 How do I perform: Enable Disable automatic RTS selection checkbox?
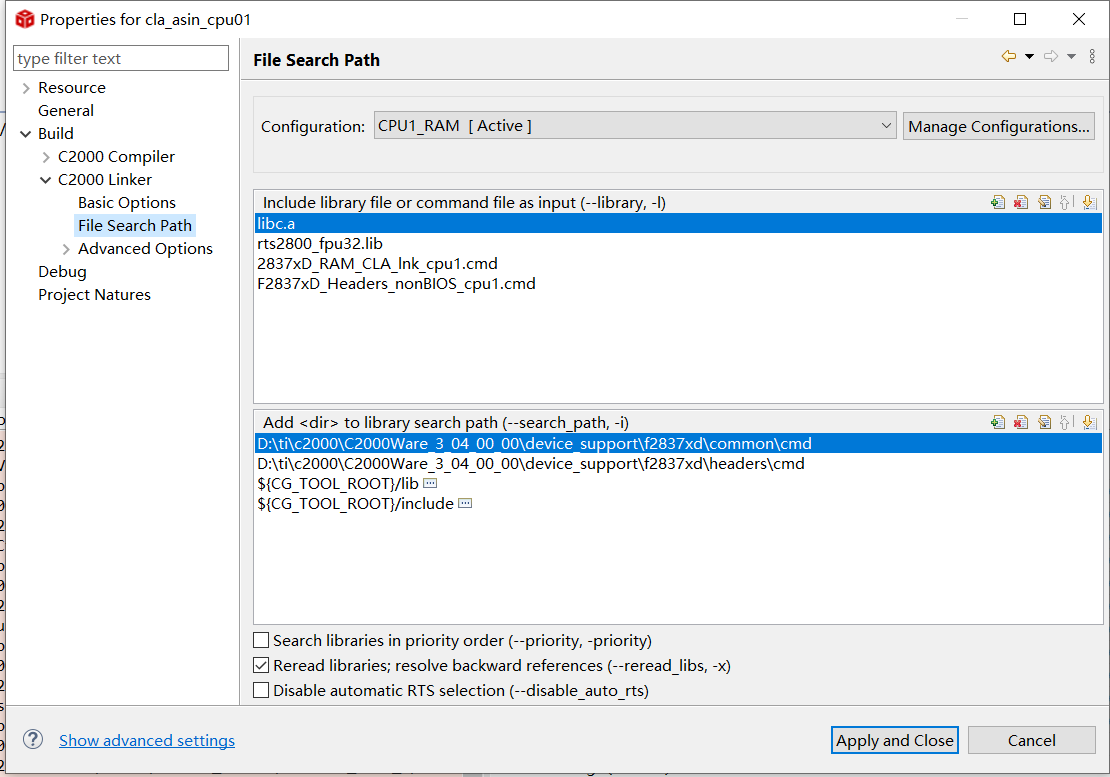click(x=262, y=690)
